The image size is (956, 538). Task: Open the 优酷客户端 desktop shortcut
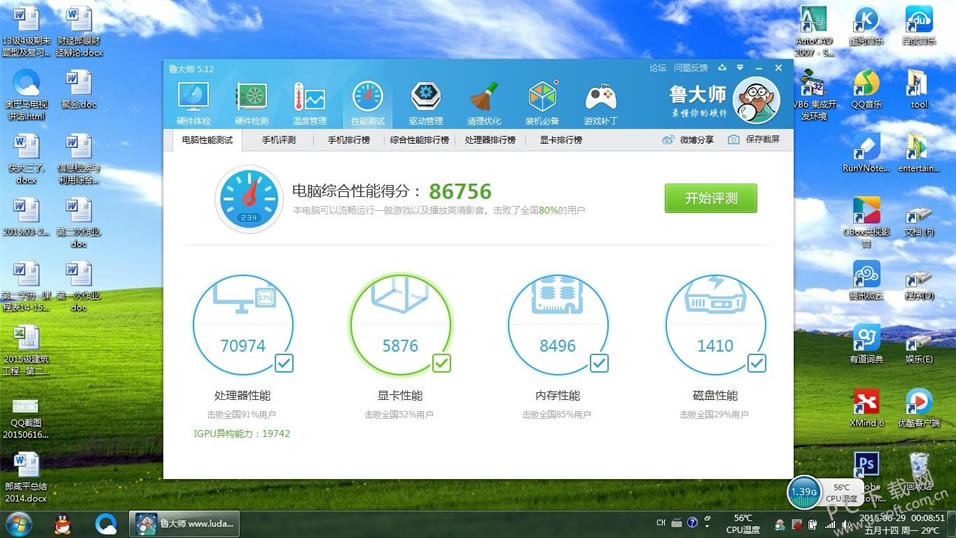coord(919,408)
